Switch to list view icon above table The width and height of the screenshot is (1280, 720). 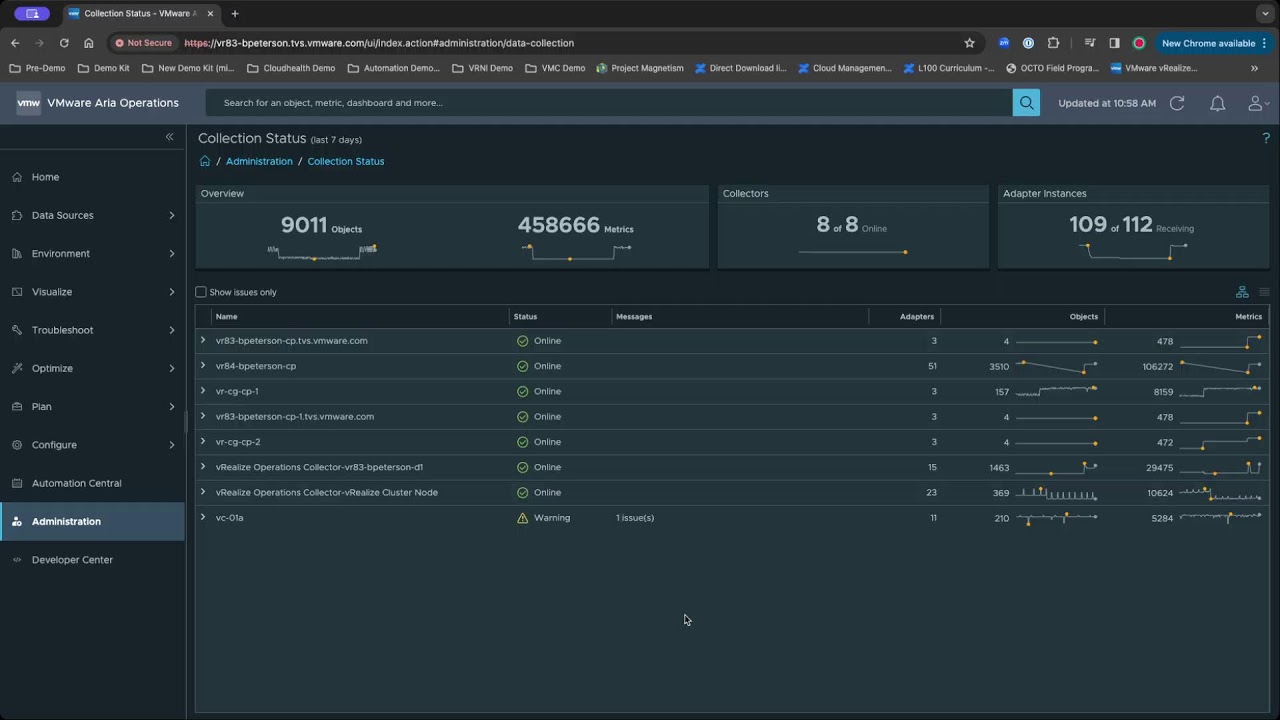point(1264,292)
